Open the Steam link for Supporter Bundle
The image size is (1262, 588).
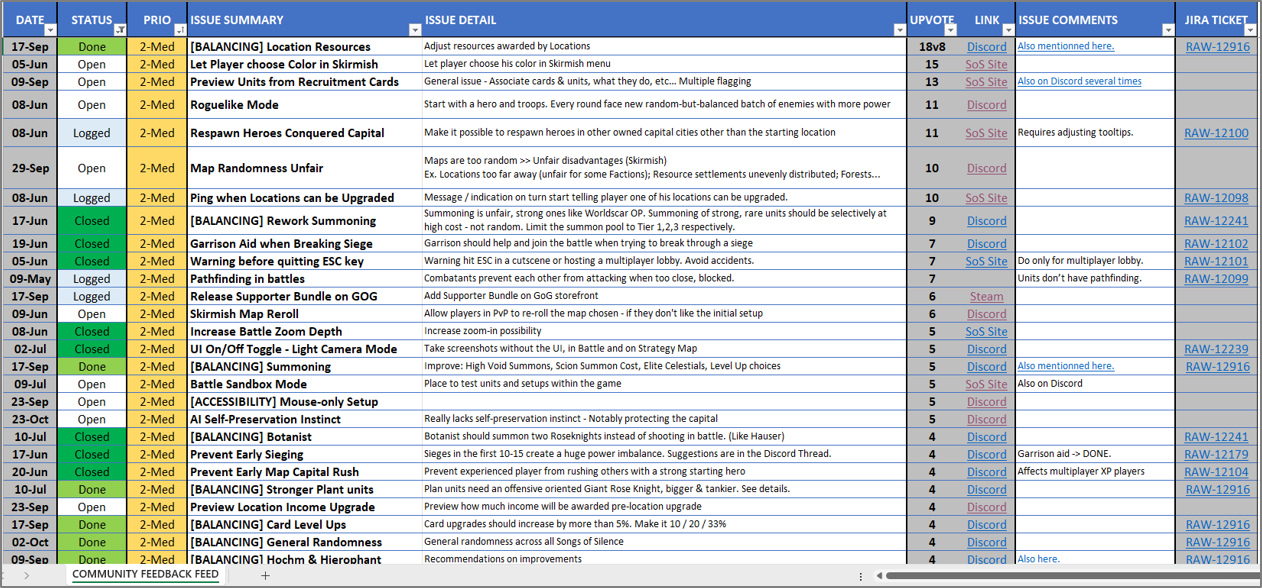coord(986,296)
